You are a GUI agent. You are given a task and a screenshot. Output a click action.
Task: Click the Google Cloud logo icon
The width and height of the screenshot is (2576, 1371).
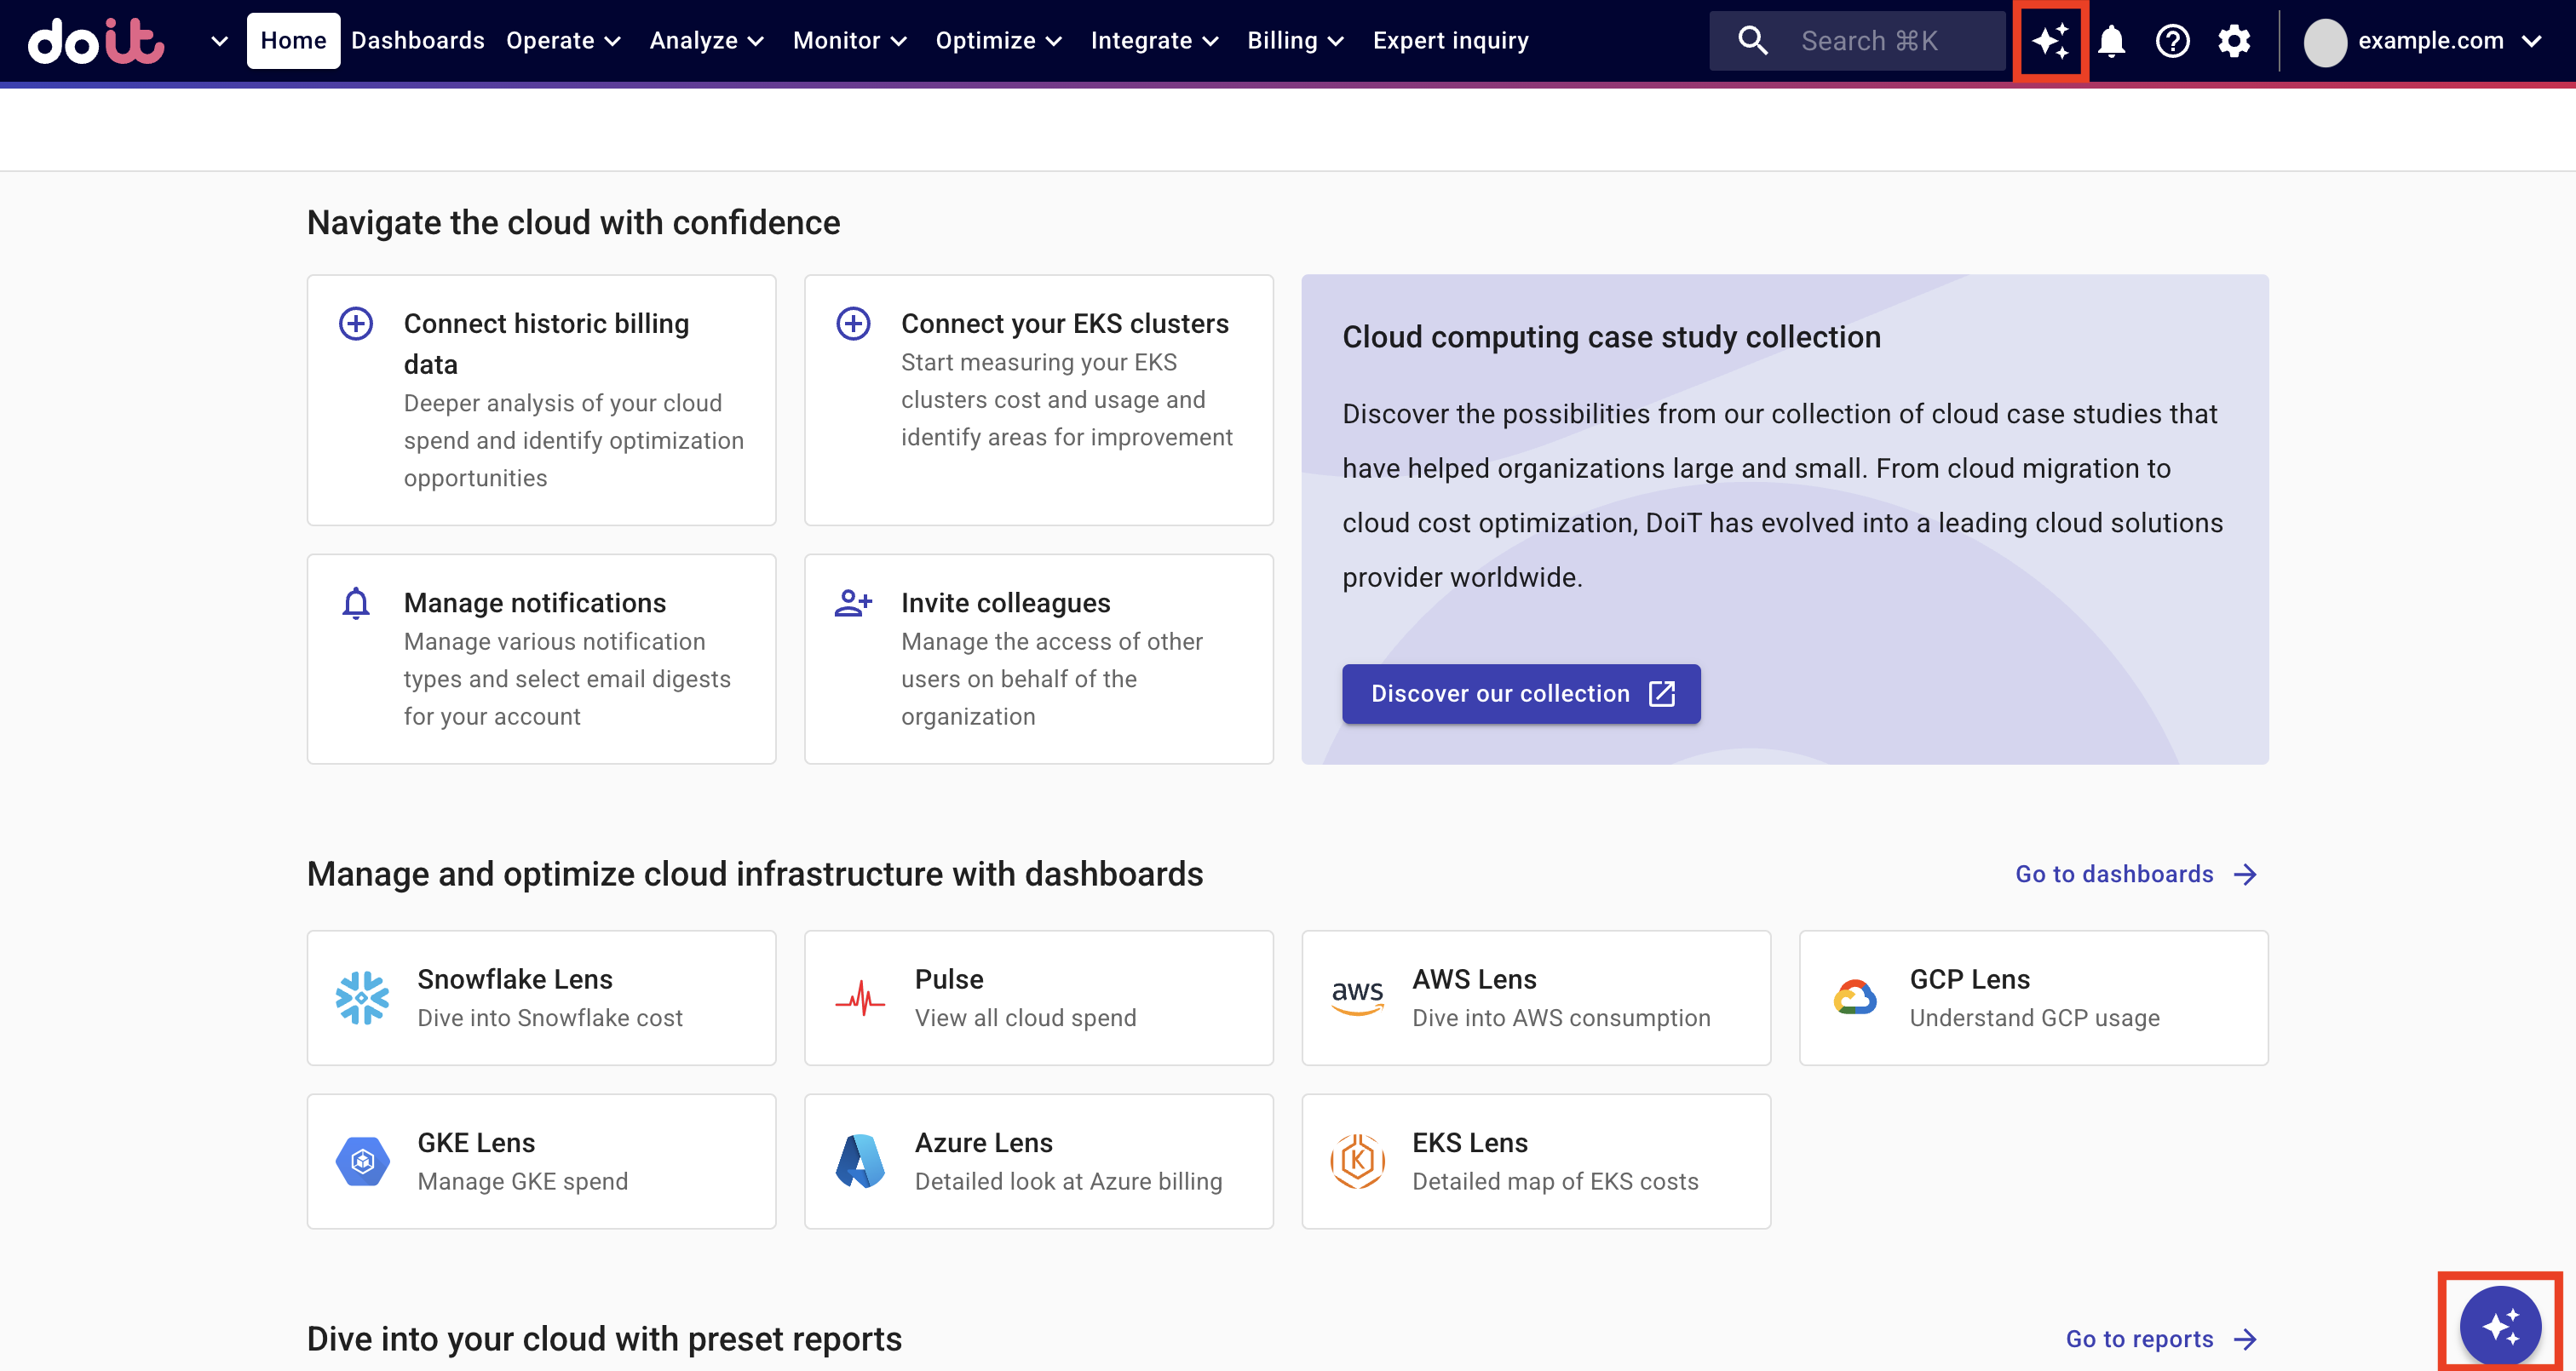1855,998
